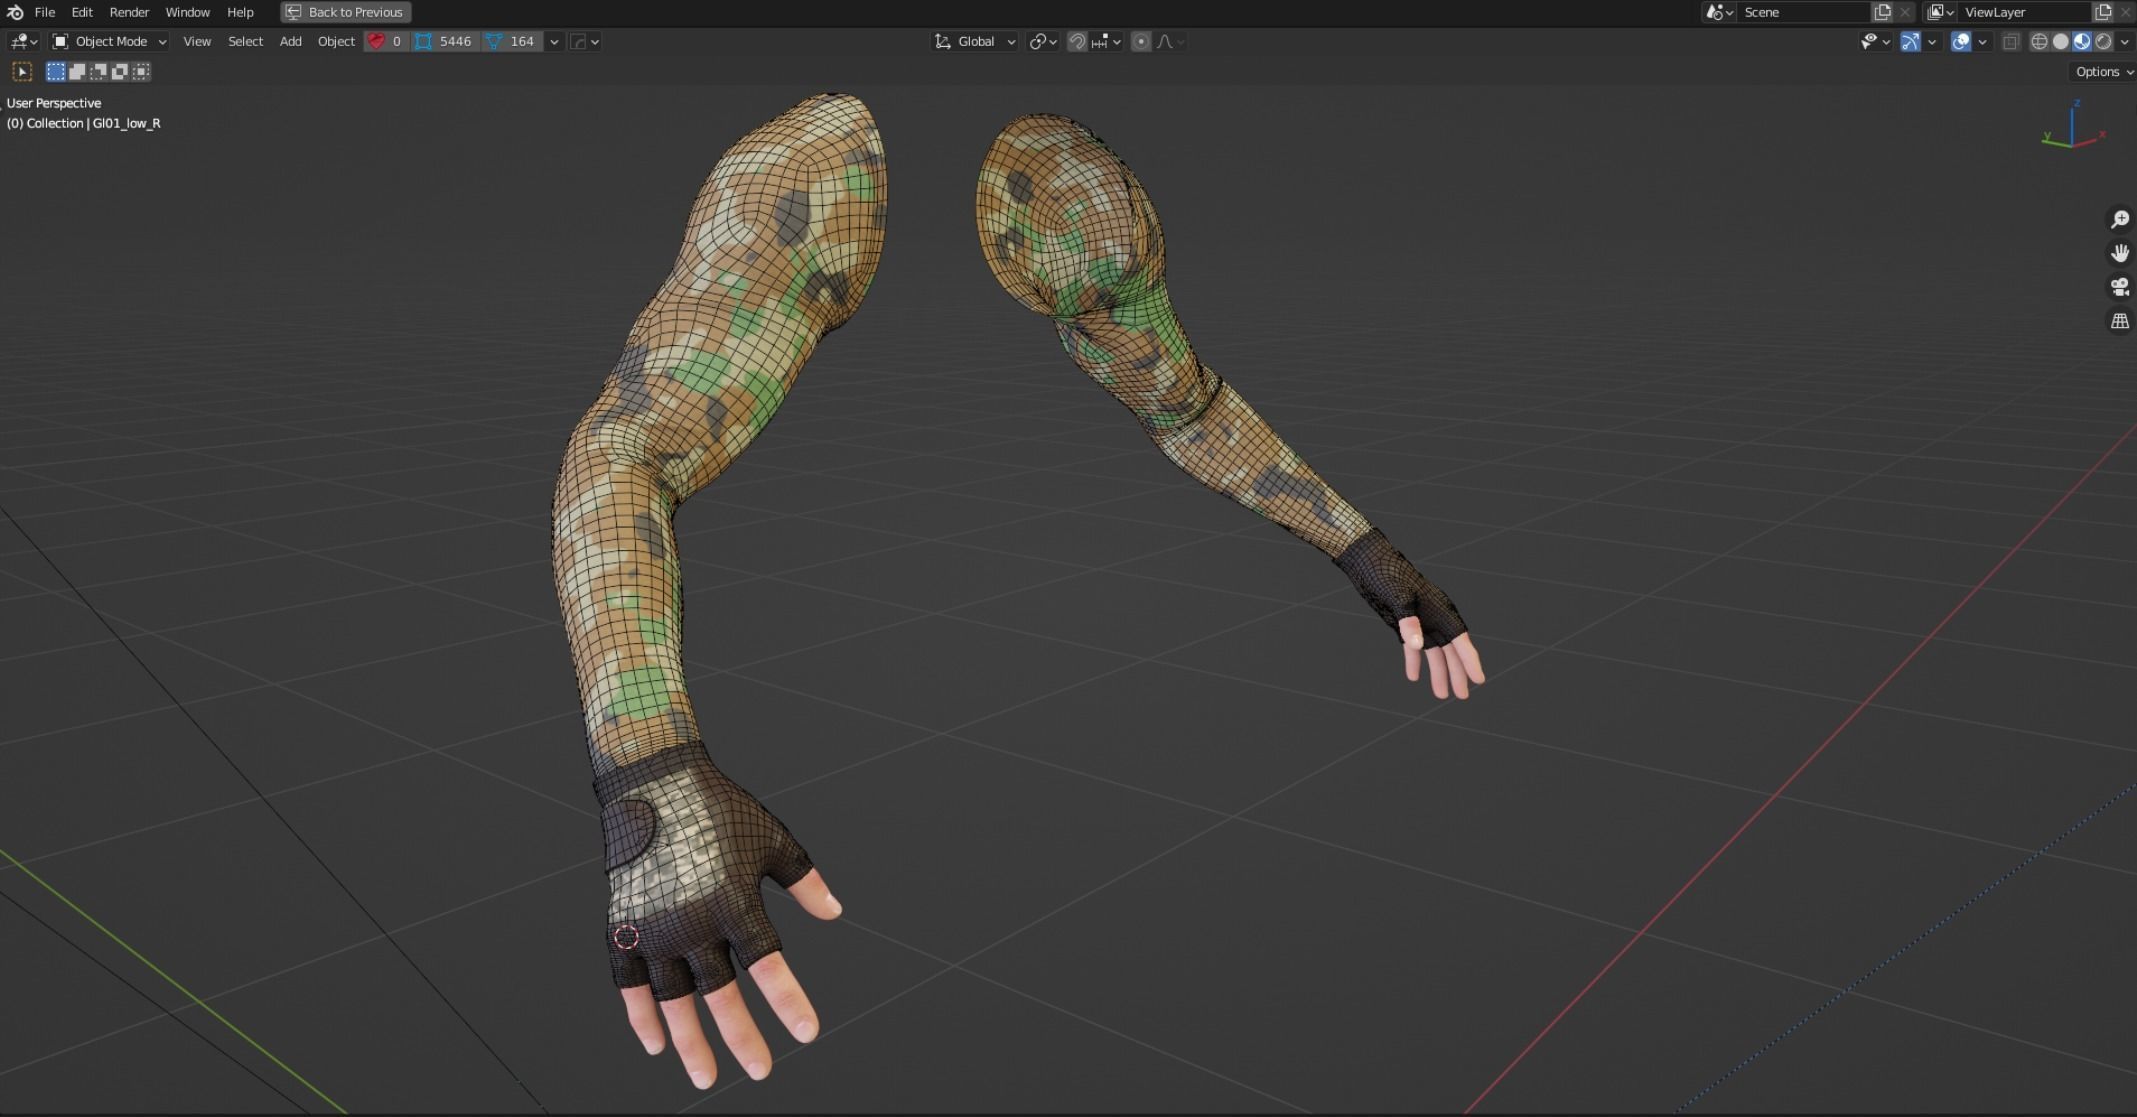The height and width of the screenshot is (1117, 2137).
Task: Open the editor type selector icon
Action: click(x=23, y=41)
